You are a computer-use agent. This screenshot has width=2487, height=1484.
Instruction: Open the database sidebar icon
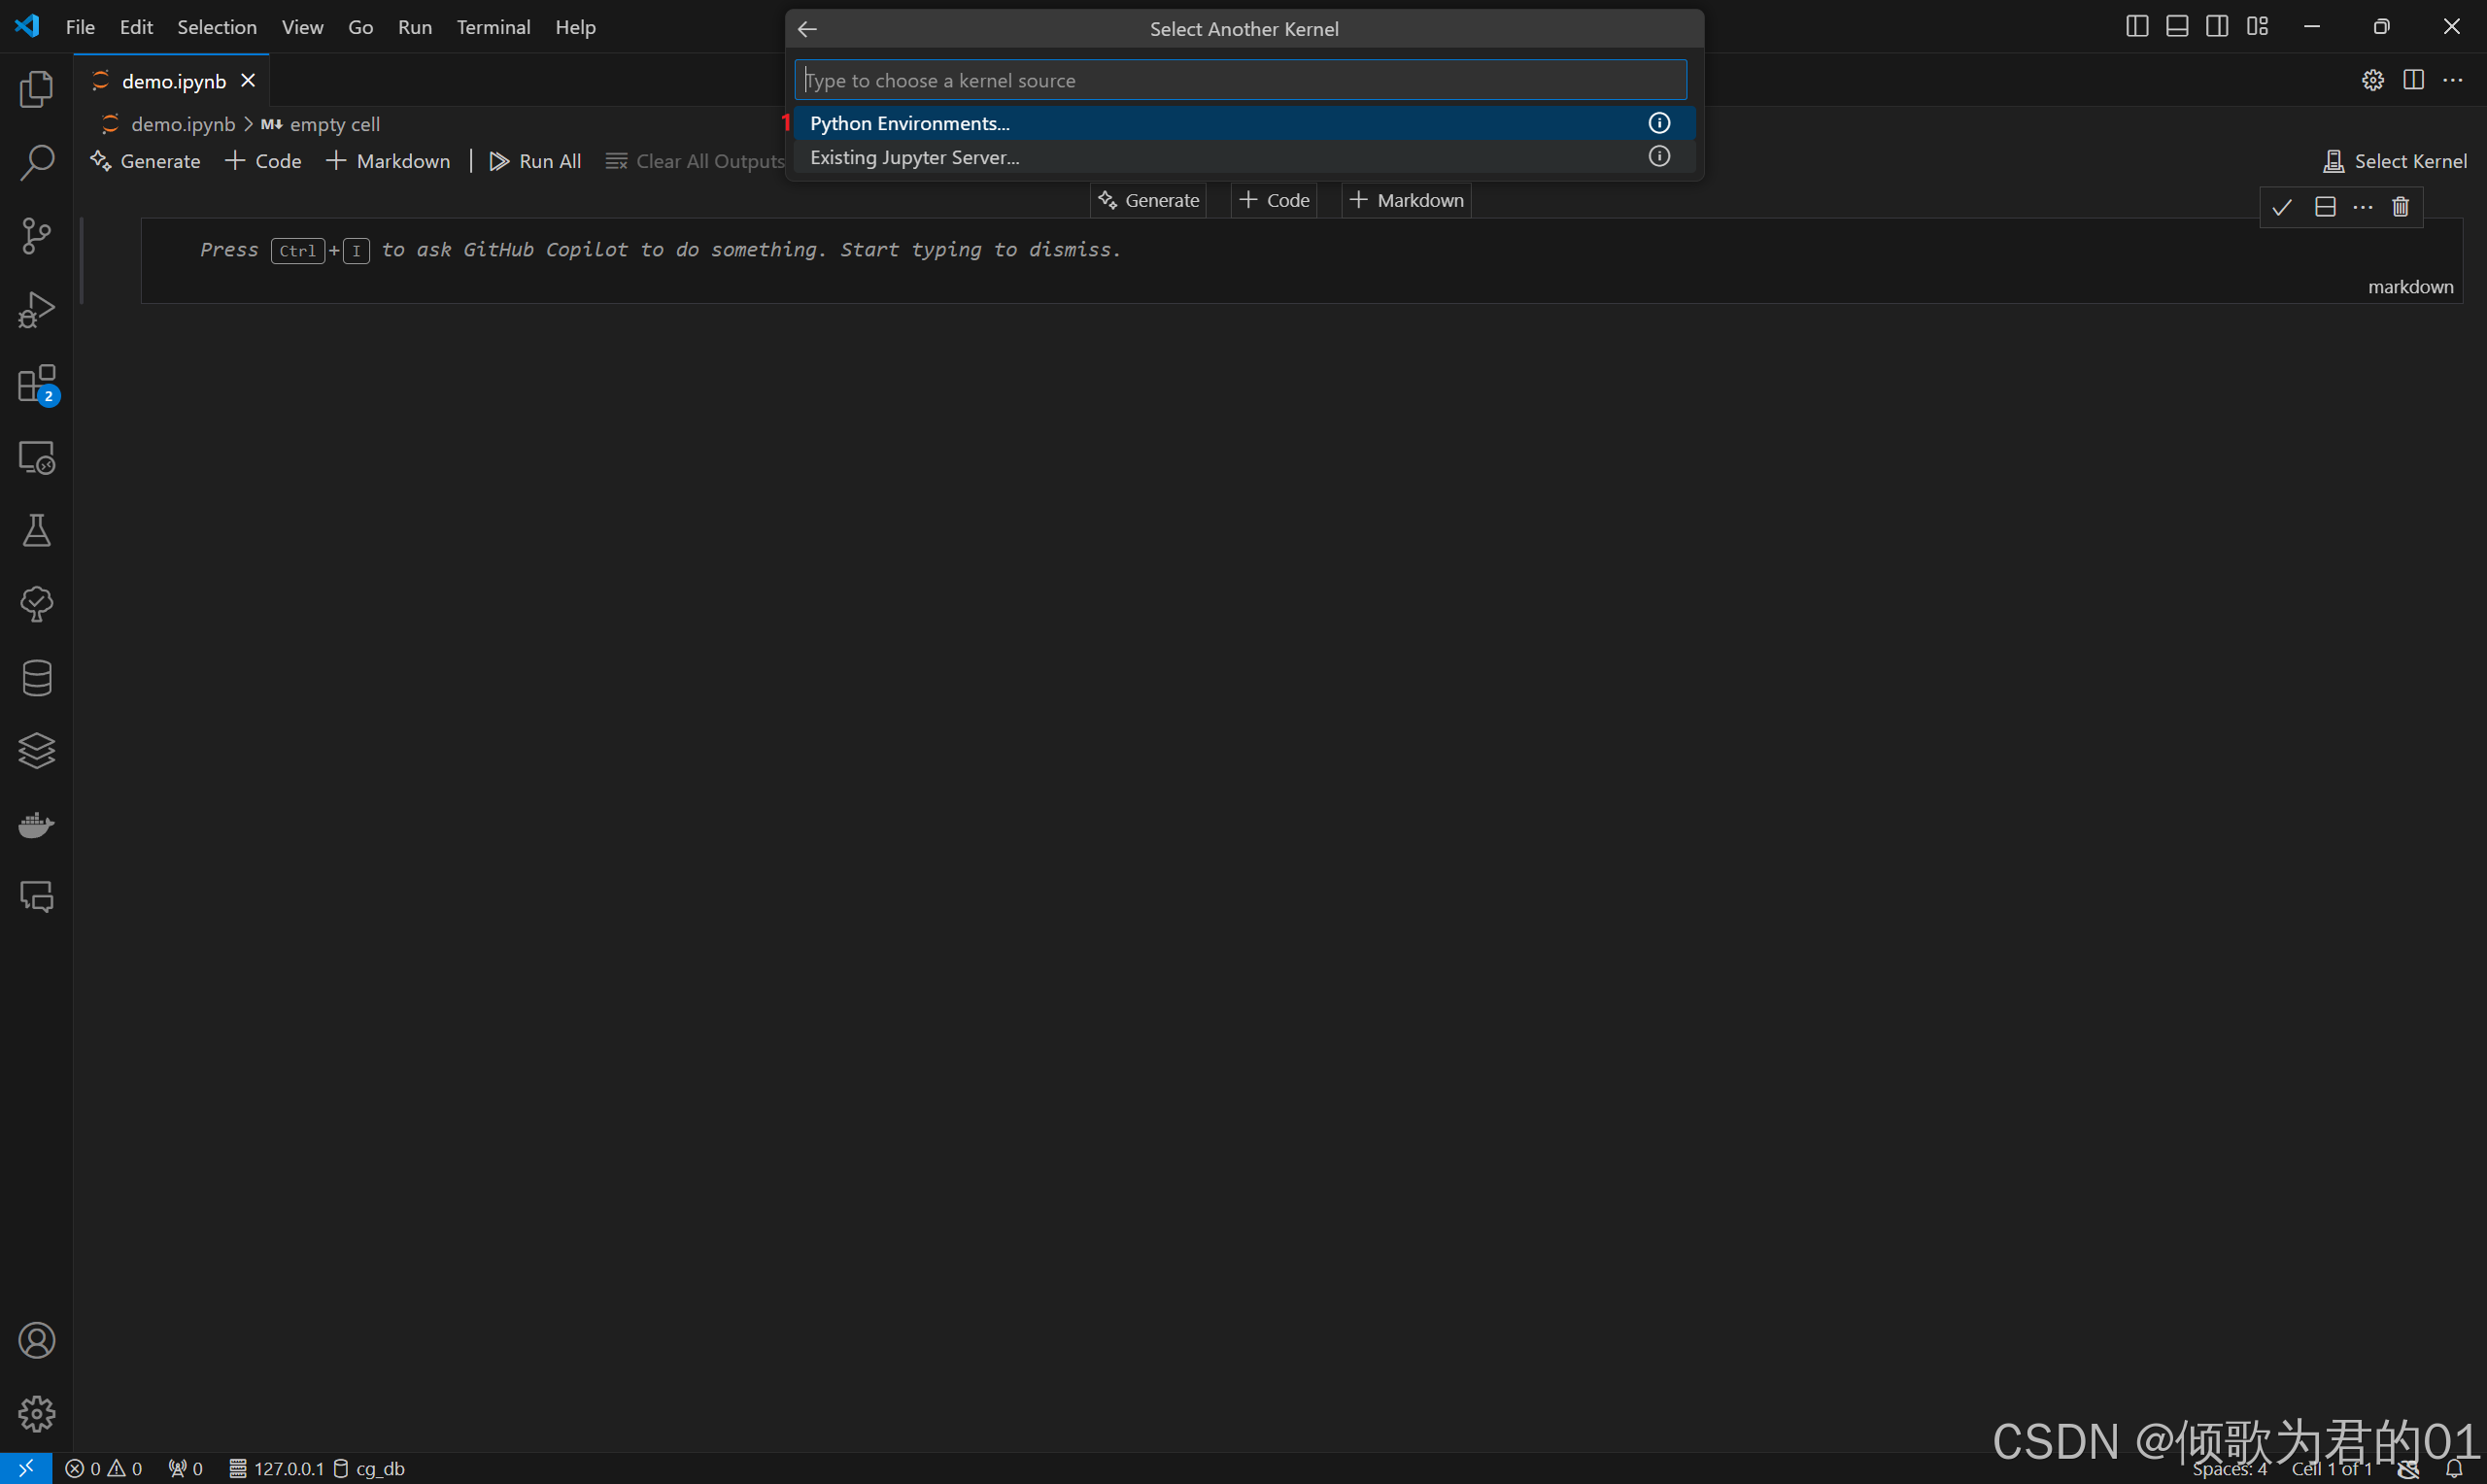click(x=36, y=678)
